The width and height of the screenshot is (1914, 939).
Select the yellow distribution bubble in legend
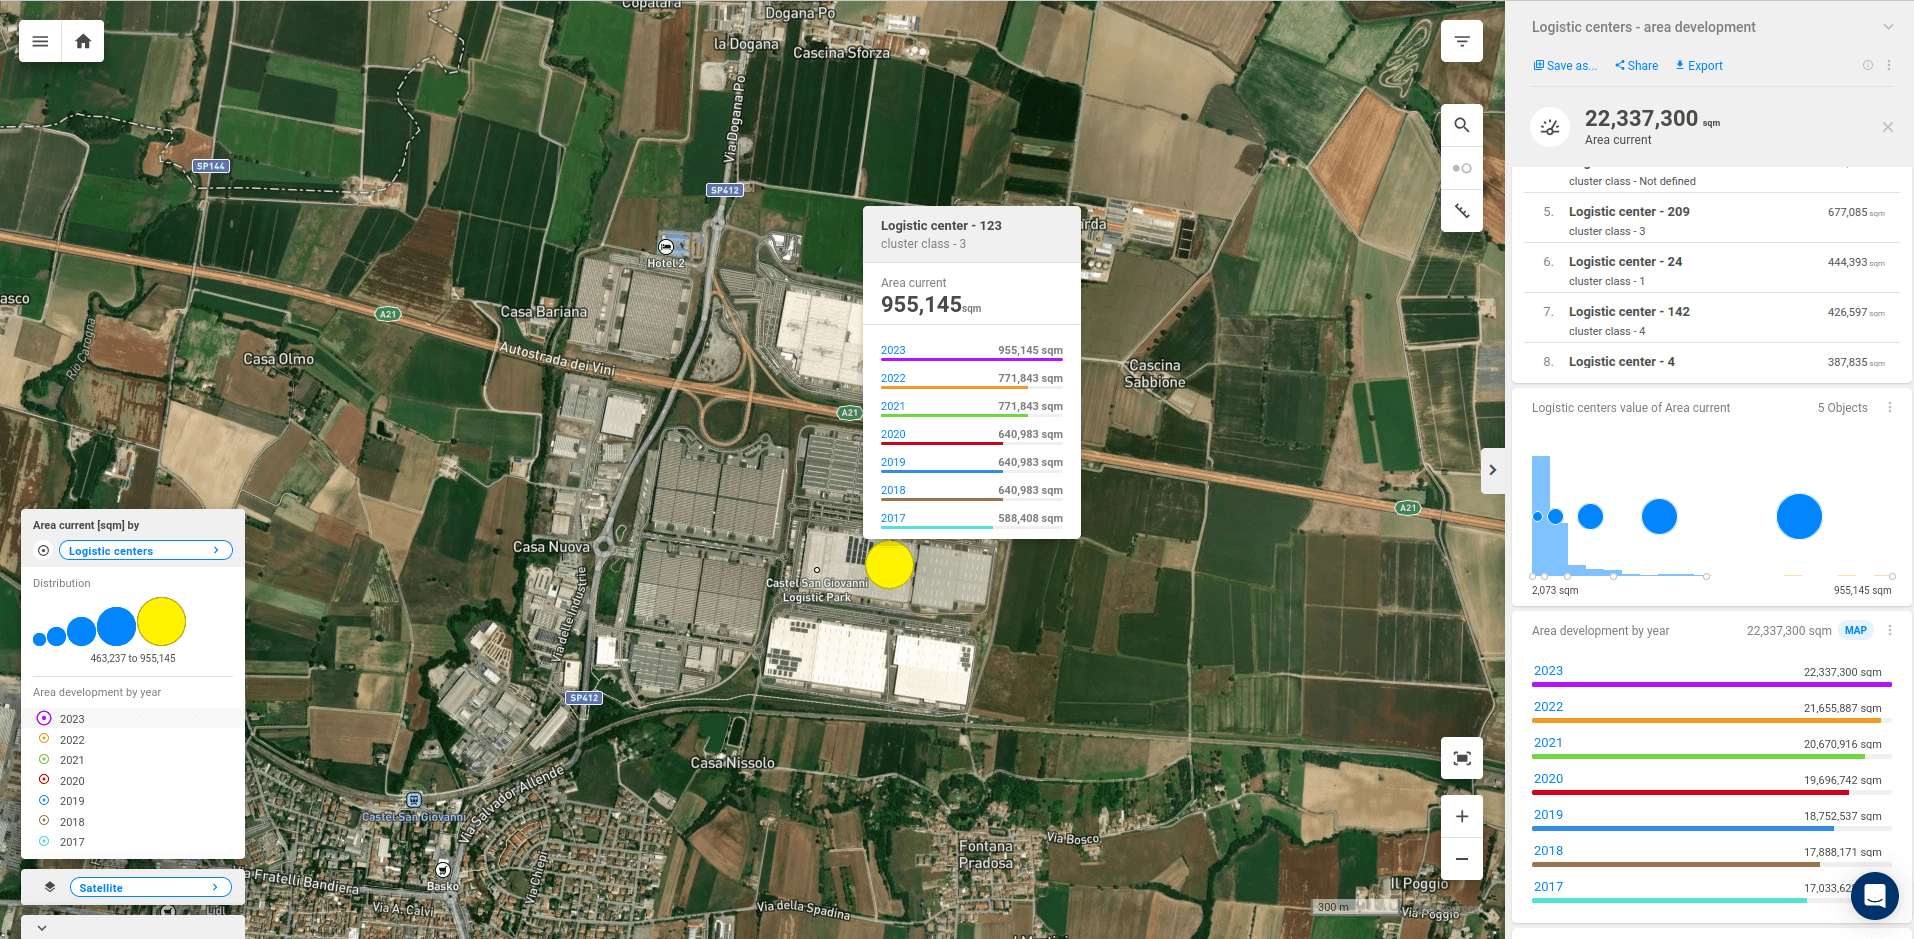[x=162, y=620]
